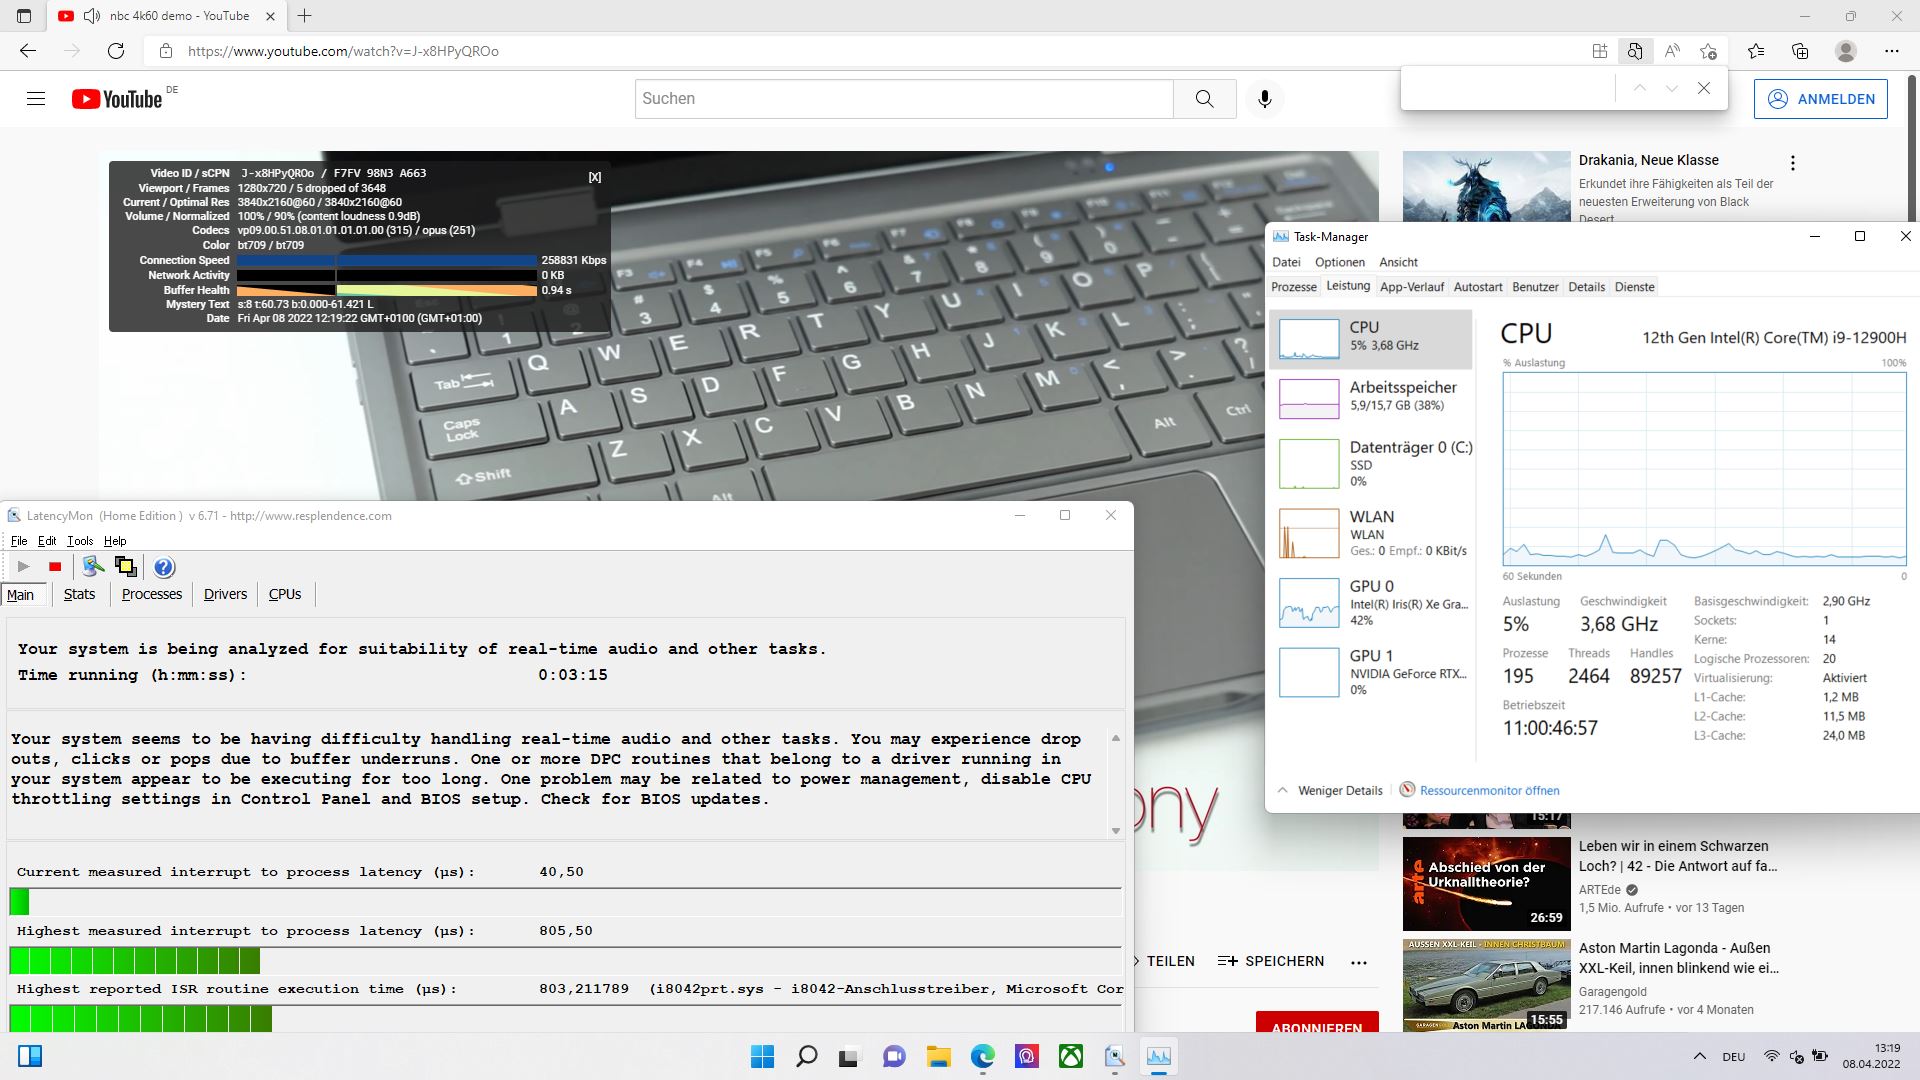Open Xbox app in taskbar

(1071, 1056)
